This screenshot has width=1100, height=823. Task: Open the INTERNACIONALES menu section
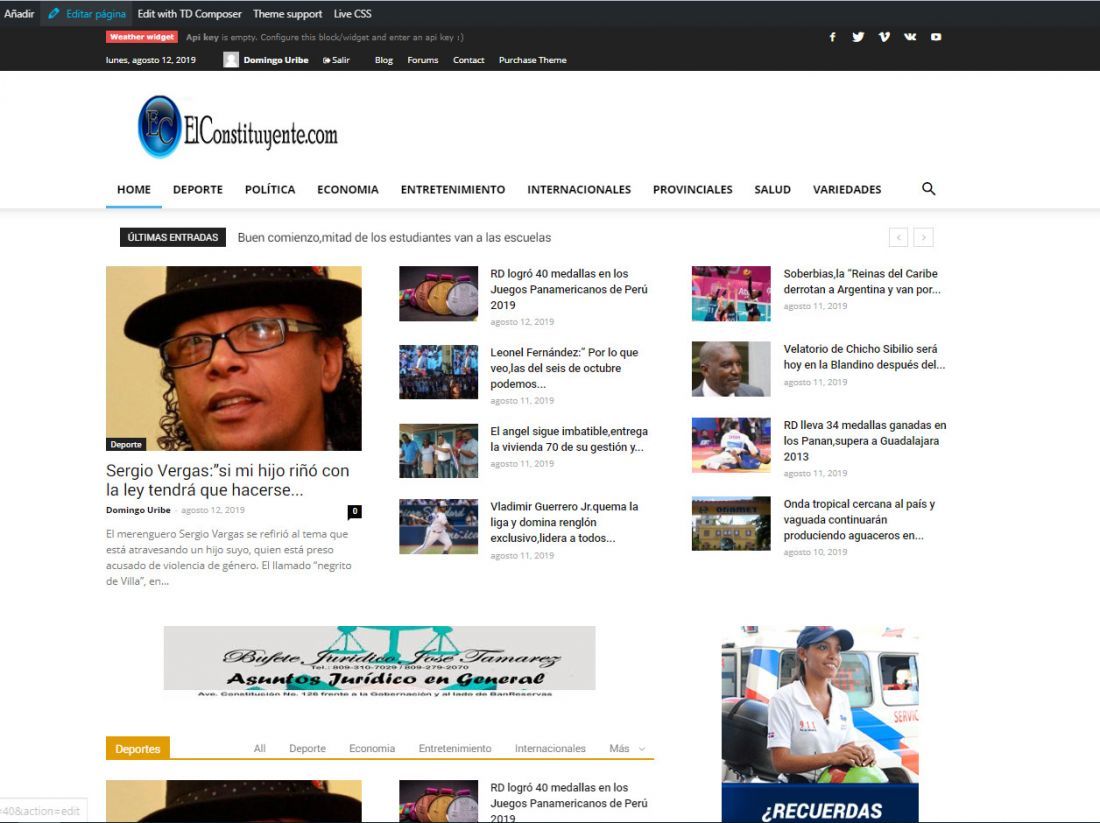(579, 189)
